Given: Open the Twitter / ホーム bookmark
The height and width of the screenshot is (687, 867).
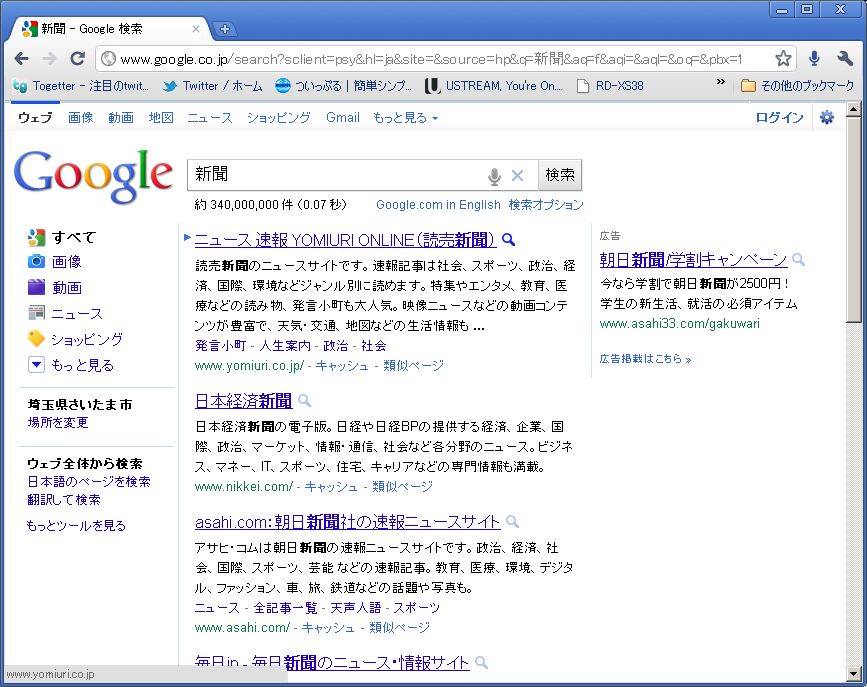Looking at the screenshot, I should pos(212,86).
